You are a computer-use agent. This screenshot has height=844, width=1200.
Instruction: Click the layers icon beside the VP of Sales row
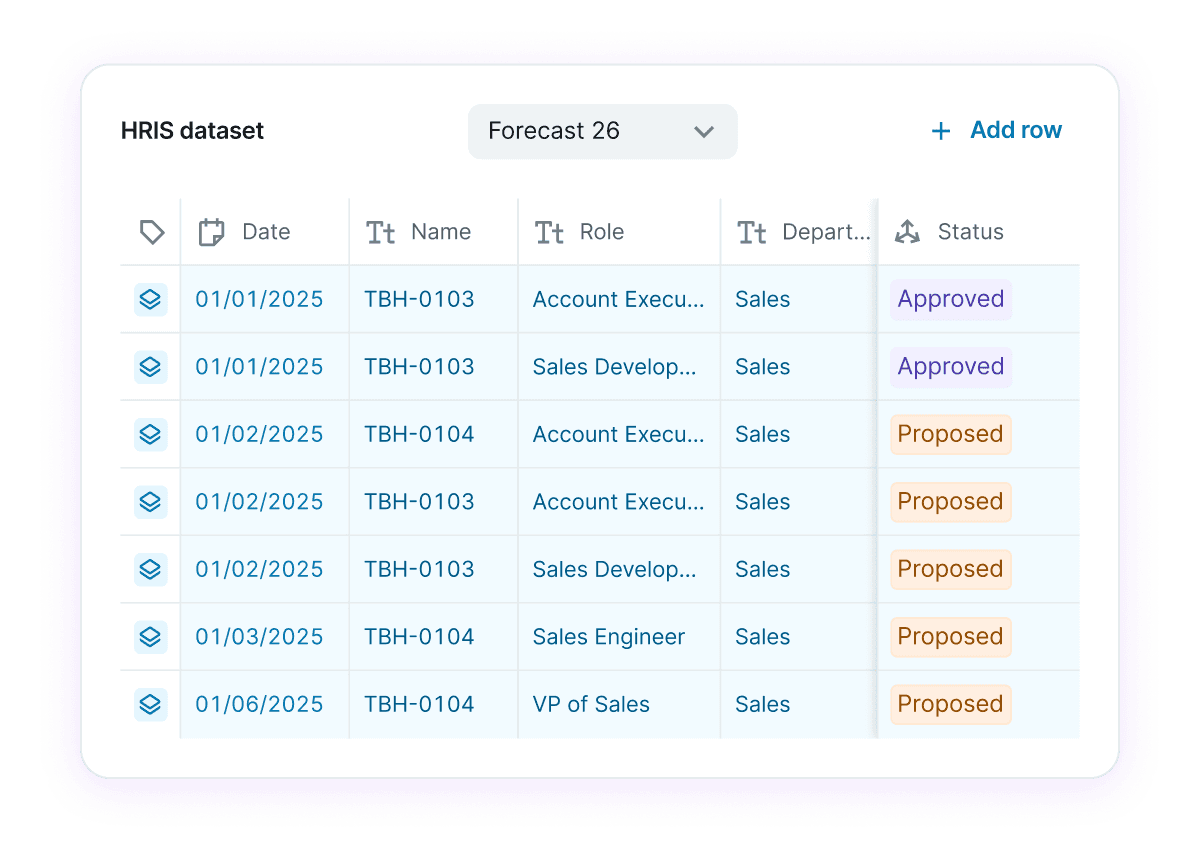coord(150,704)
